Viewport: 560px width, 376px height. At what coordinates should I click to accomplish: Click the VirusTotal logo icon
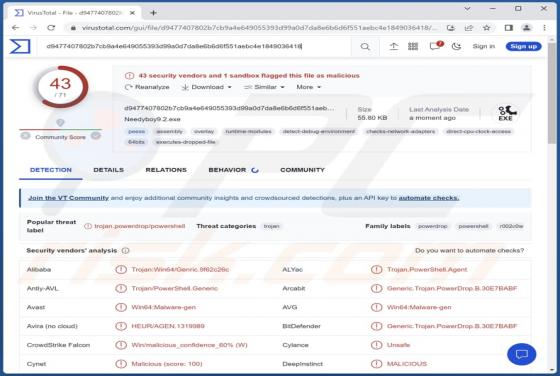coord(20,46)
